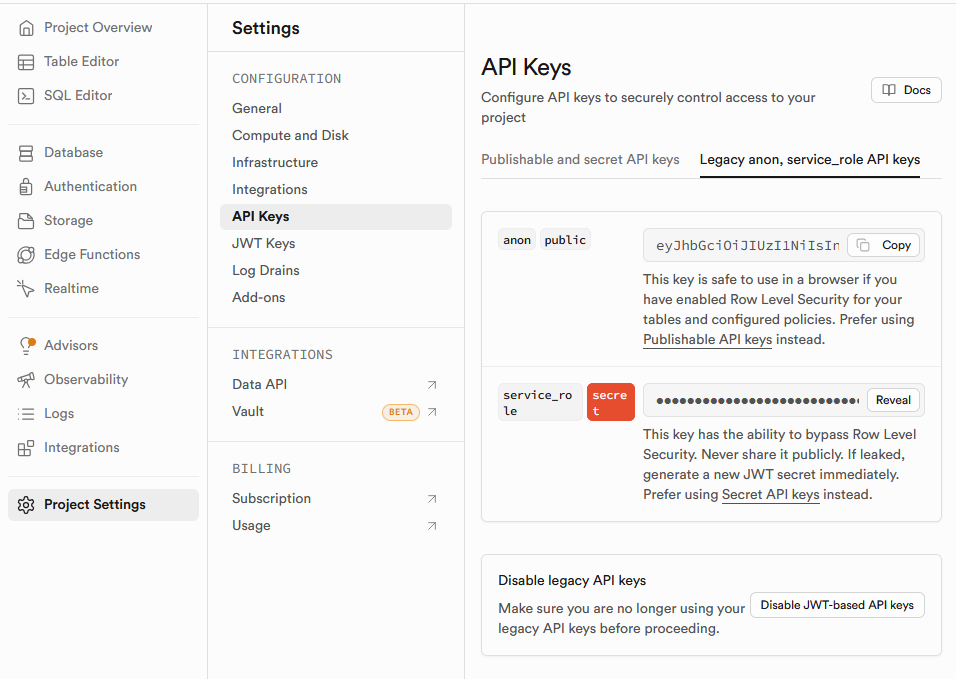956x679 pixels.
Task: Open Compute and Disk settings
Action: tap(290, 135)
